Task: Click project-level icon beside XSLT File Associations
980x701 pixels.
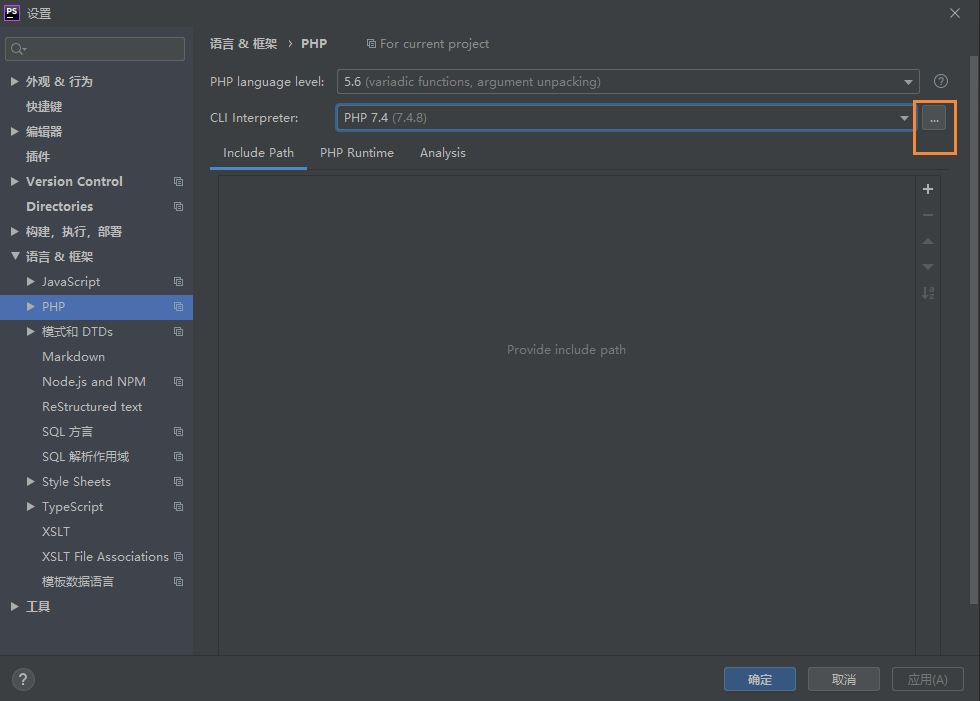Action: pos(178,557)
